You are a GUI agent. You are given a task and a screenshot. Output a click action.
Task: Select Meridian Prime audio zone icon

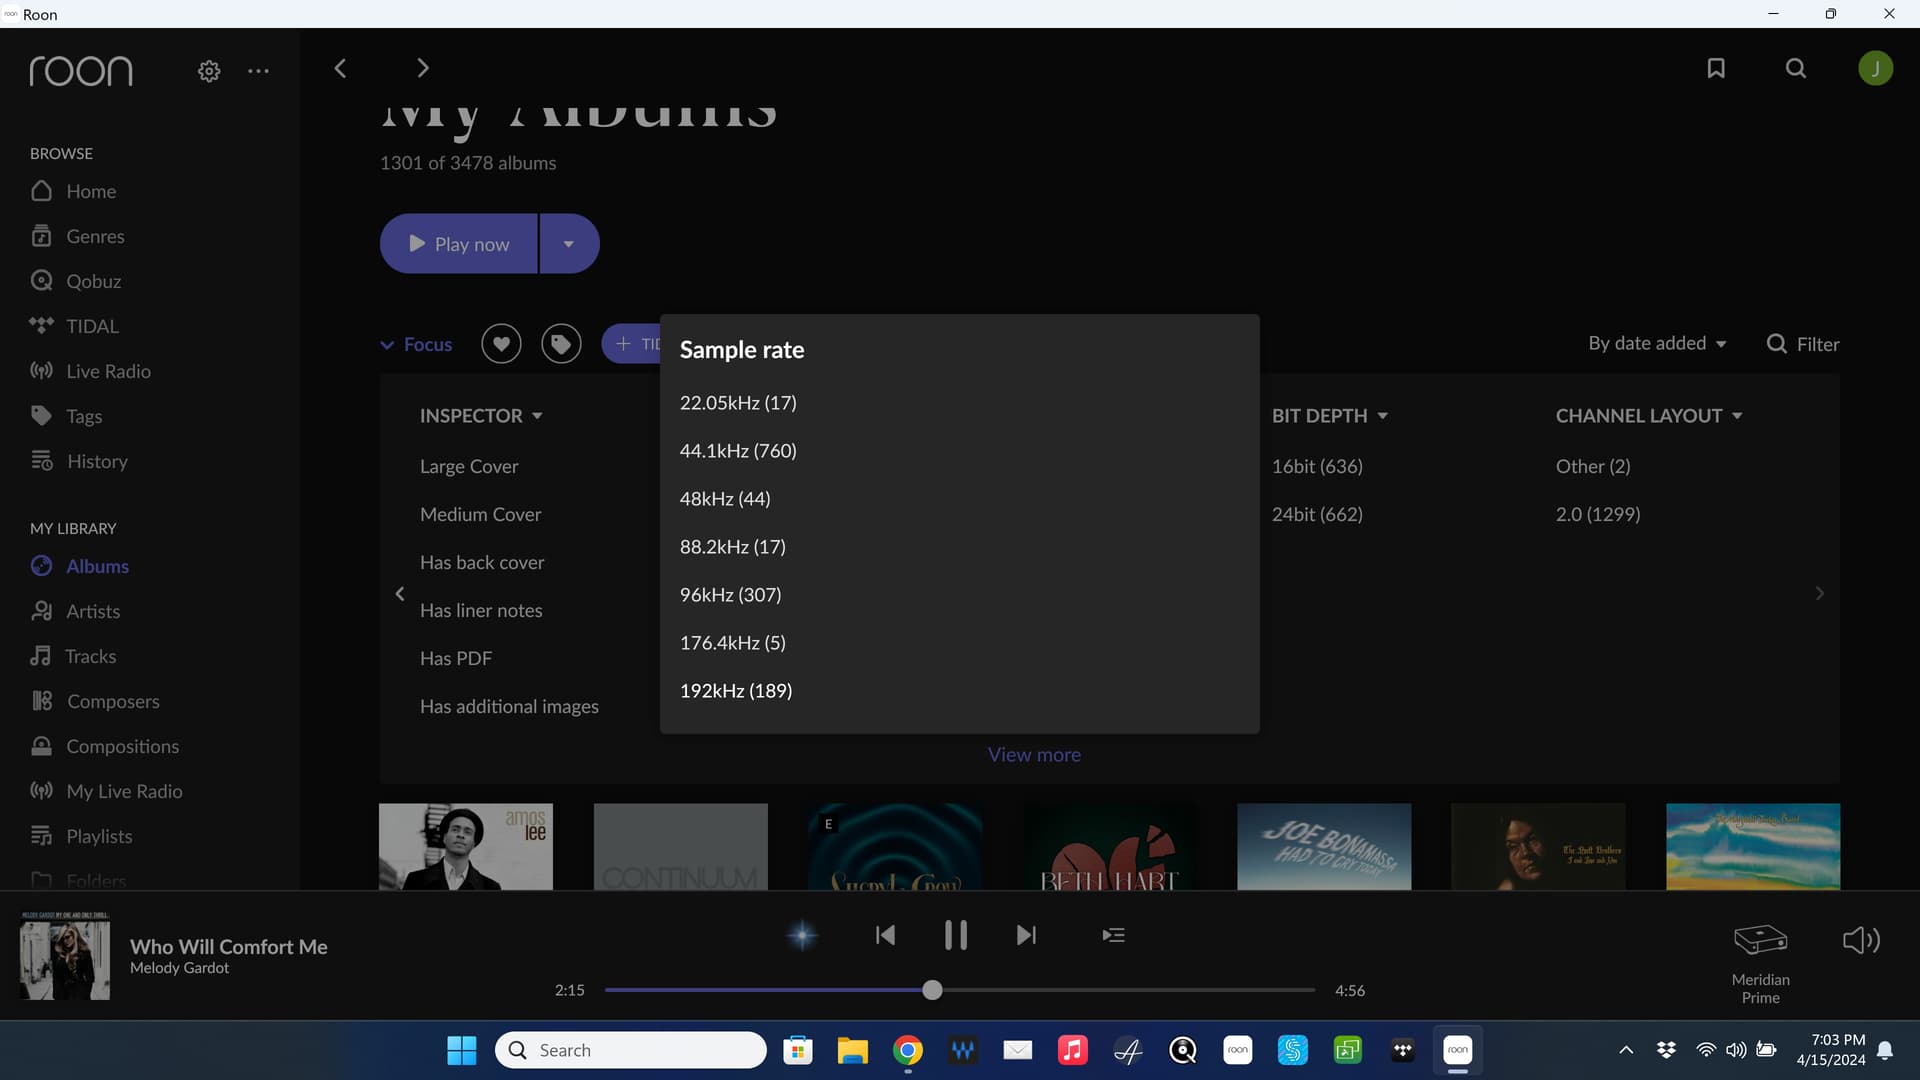tap(1760, 940)
